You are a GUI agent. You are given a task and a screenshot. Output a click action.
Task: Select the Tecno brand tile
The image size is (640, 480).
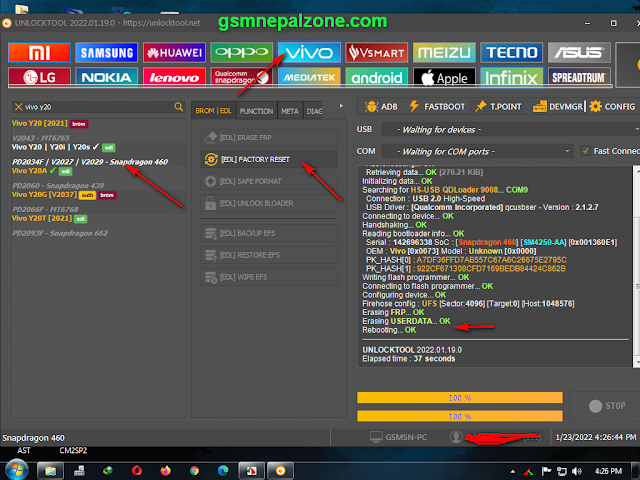coord(512,53)
